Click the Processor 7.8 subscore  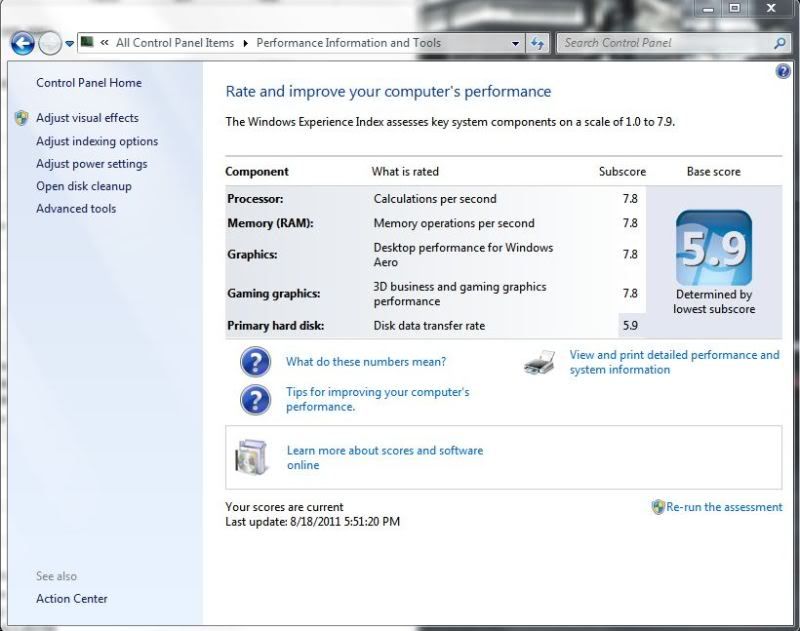pos(631,199)
